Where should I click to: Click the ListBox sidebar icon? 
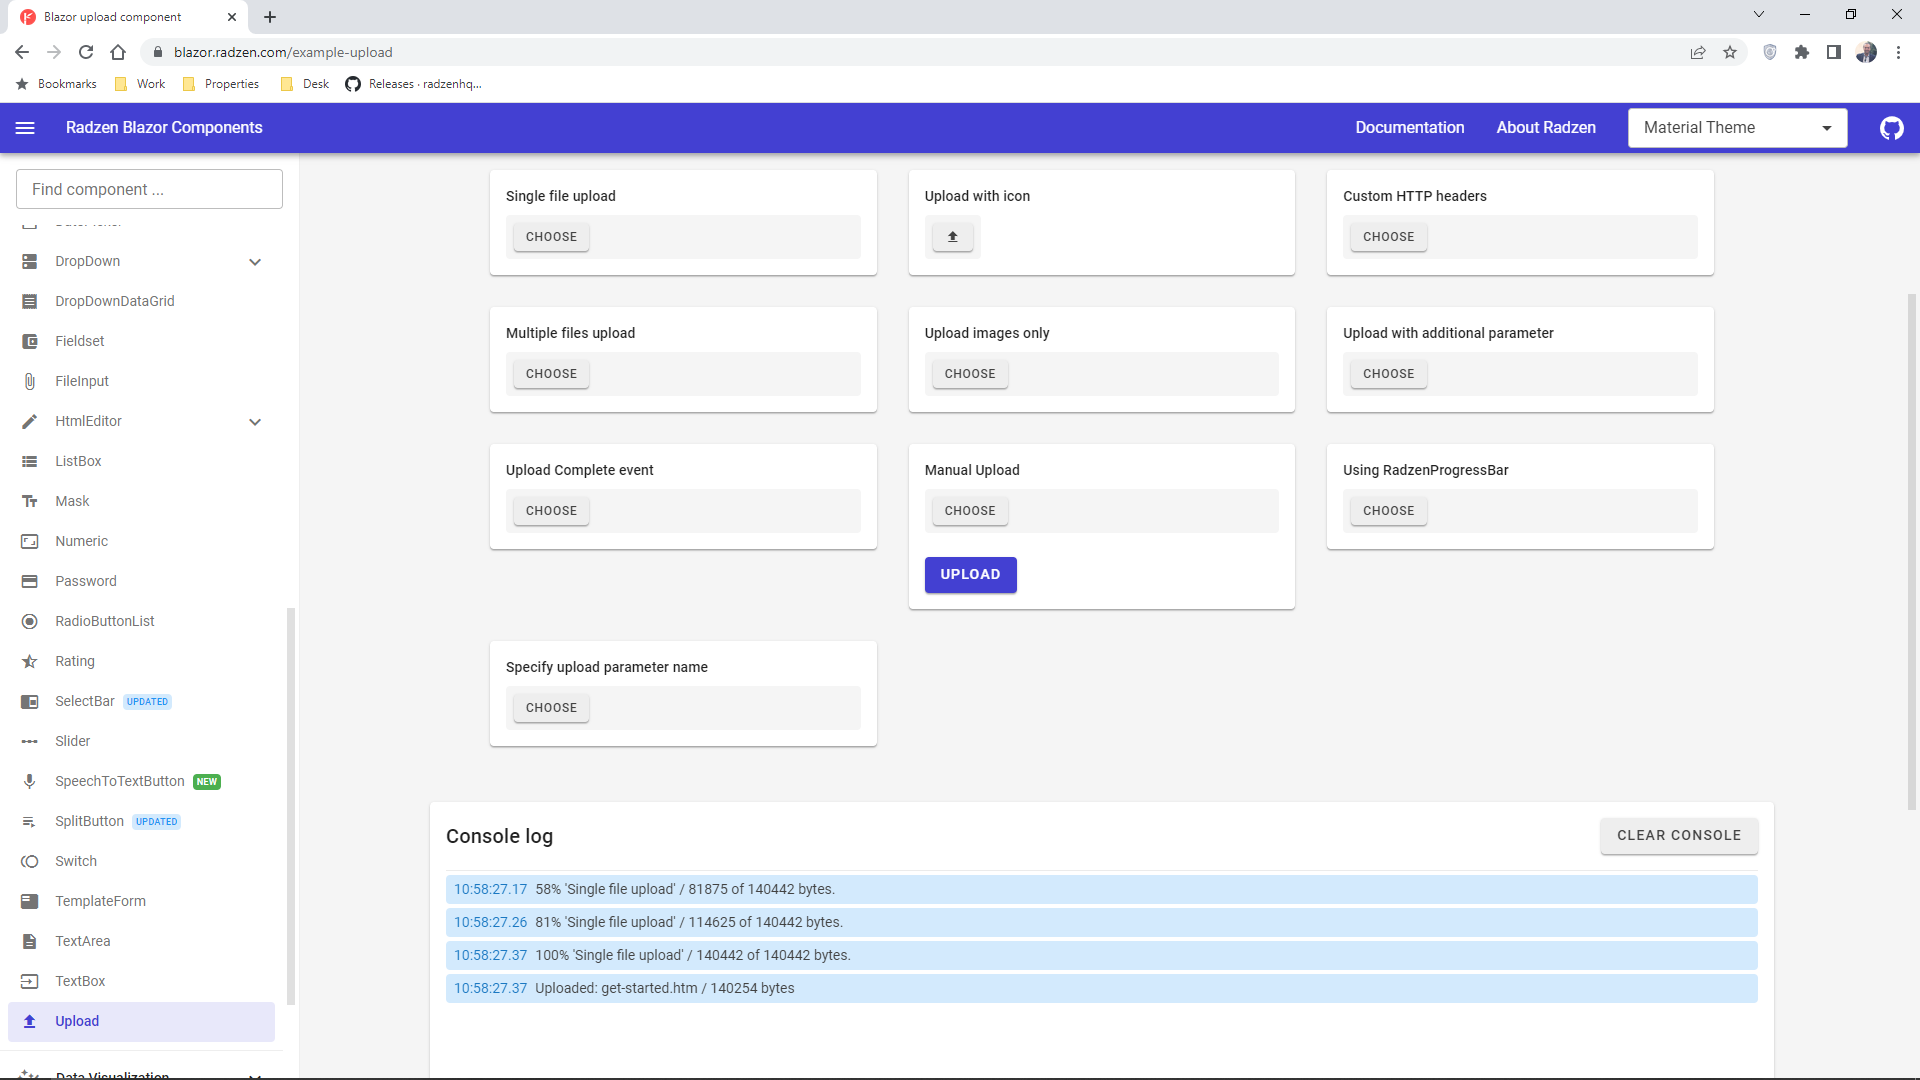30,462
